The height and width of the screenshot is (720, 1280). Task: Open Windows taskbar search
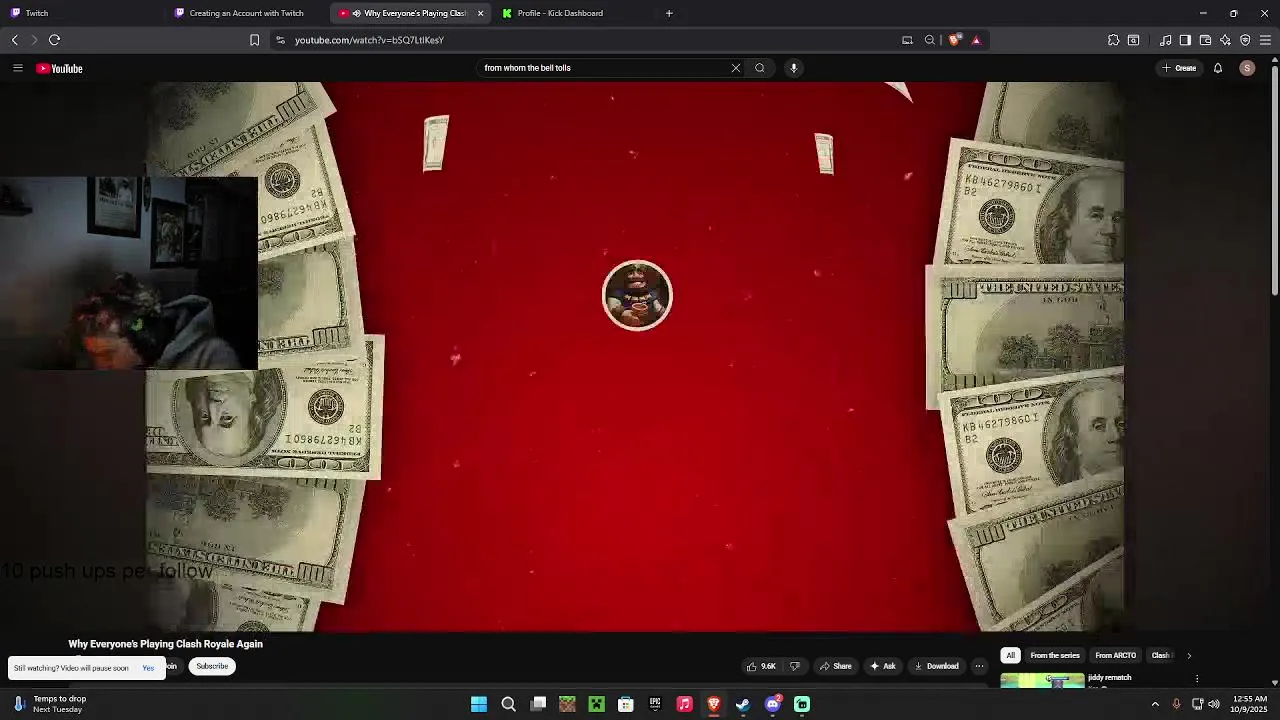click(x=508, y=704)
